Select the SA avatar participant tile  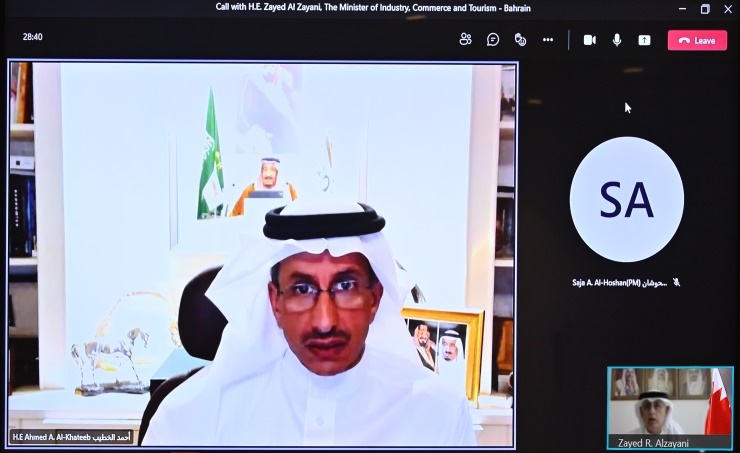point(627,199)
